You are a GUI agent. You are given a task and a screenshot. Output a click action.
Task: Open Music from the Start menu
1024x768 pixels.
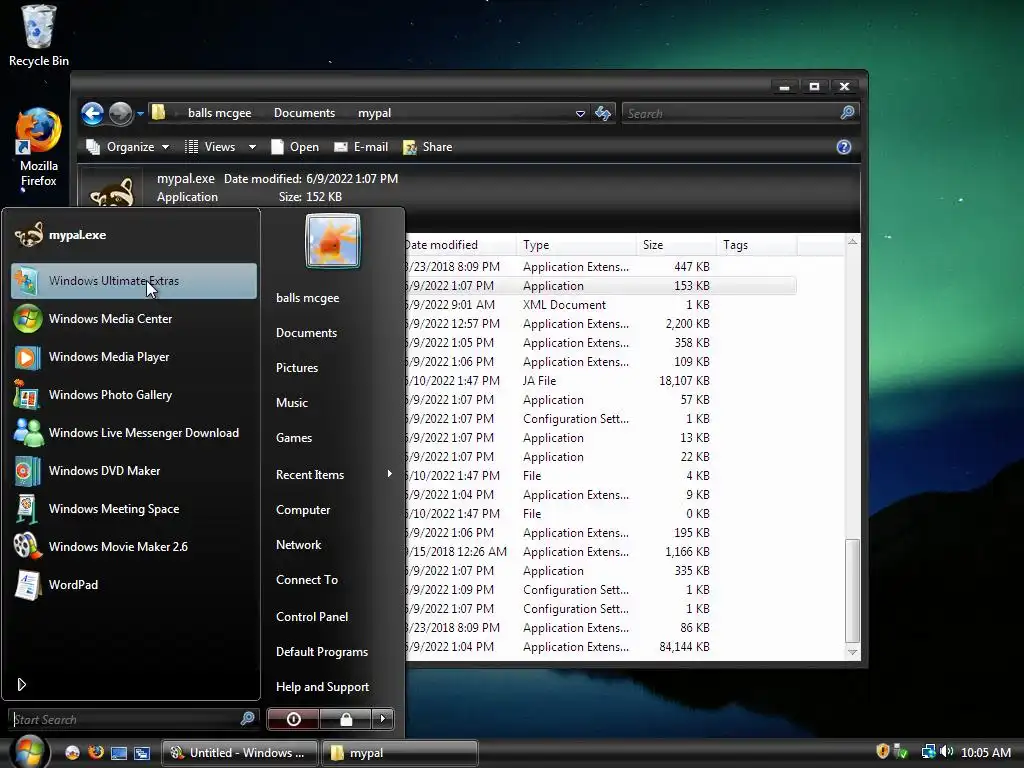(x=292, y=403)
